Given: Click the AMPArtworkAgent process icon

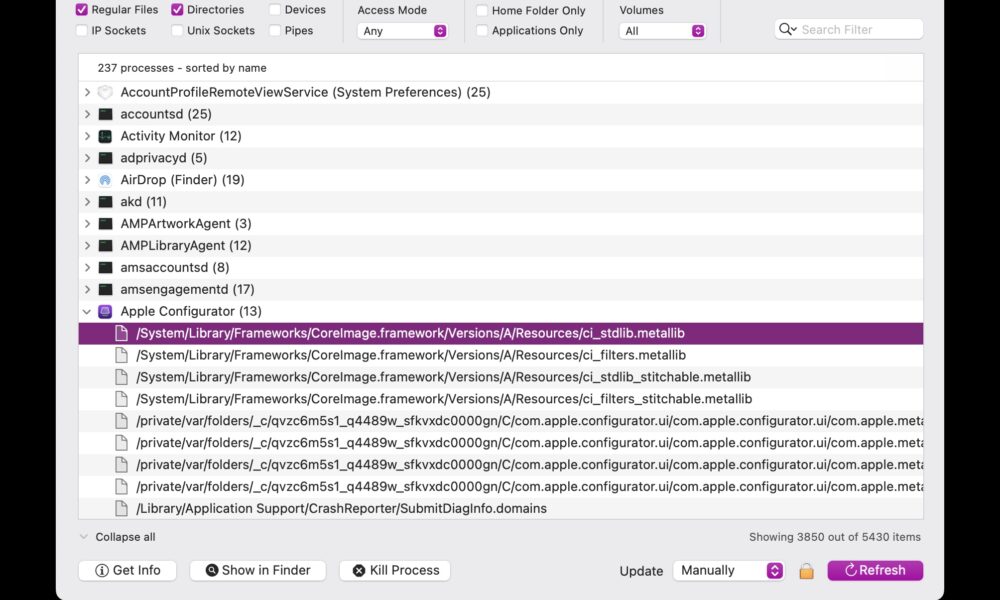Looking at the screenshot, I should point(105,224).
